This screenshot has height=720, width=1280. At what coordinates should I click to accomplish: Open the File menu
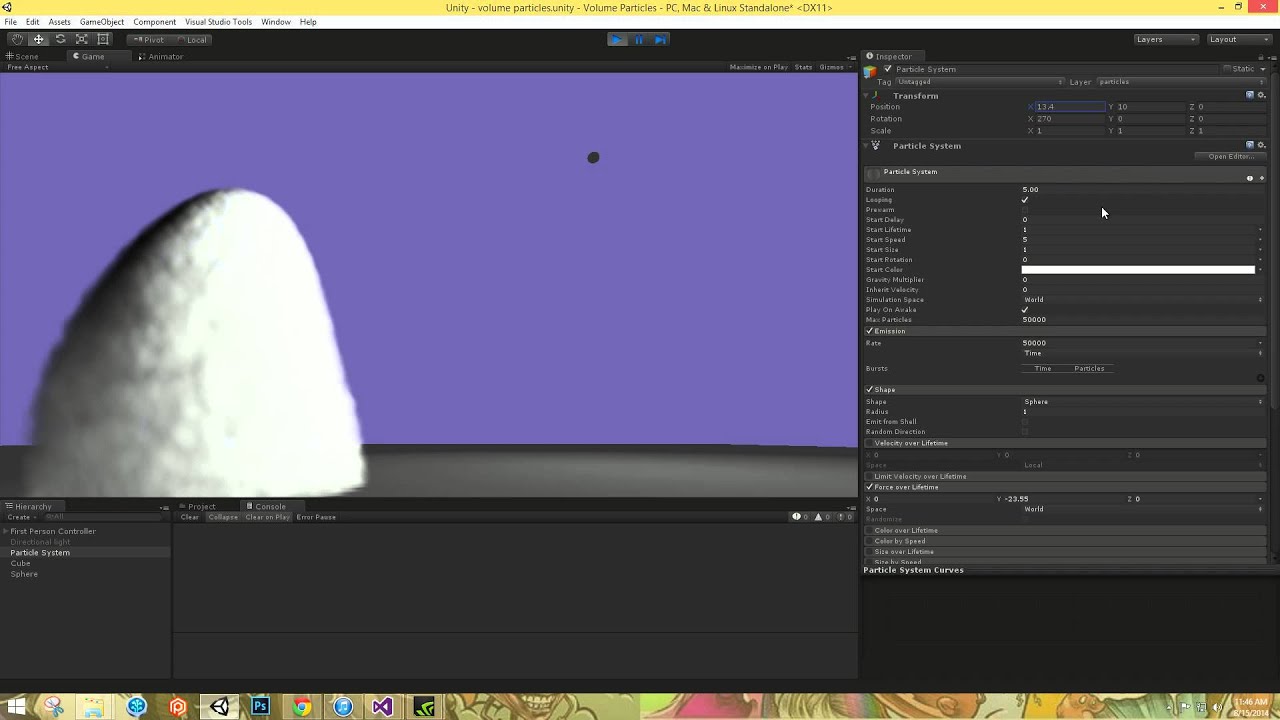(x=10, y=22)
